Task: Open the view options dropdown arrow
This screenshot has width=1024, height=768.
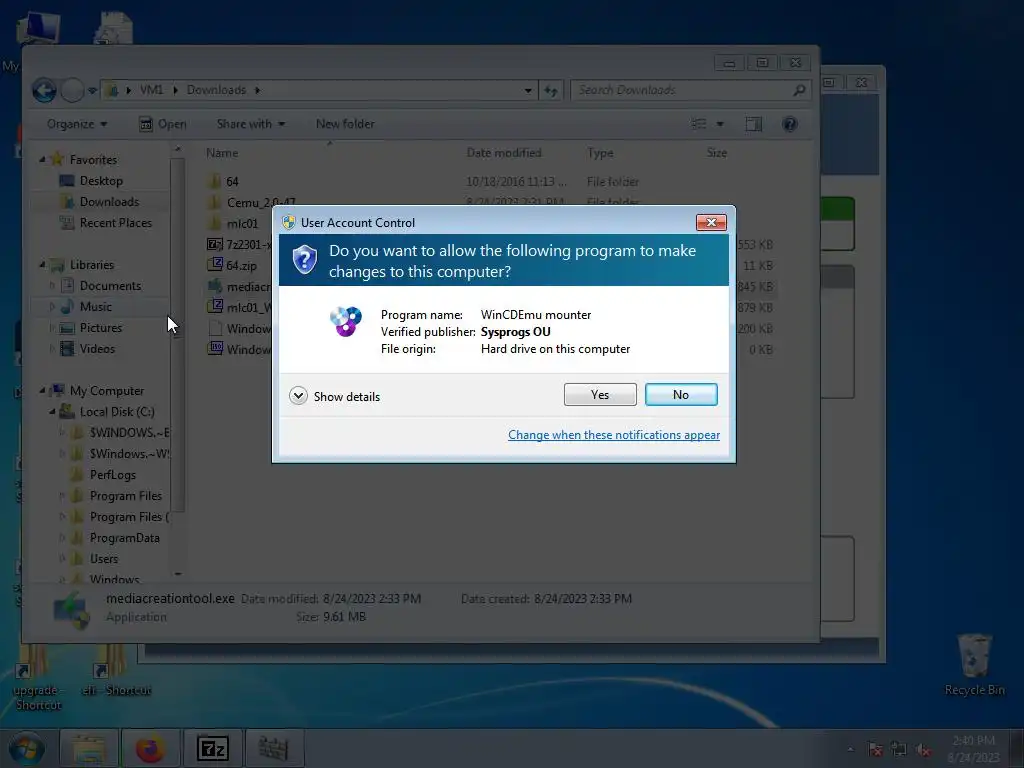Action: click(x=720, y=124)
